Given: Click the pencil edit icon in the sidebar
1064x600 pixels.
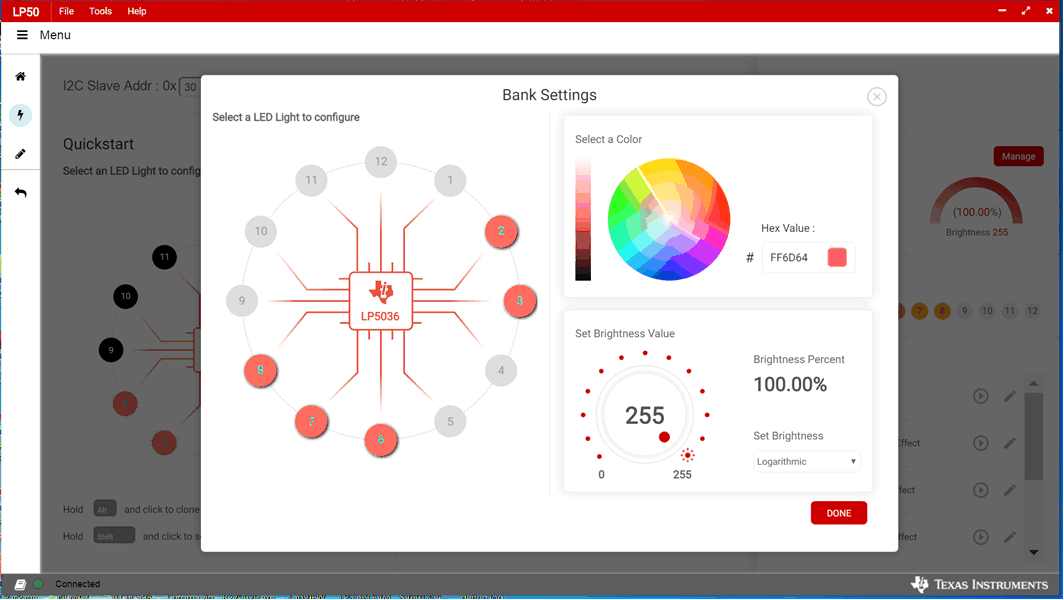Looking at the screenshot, I should click(20, 154).
